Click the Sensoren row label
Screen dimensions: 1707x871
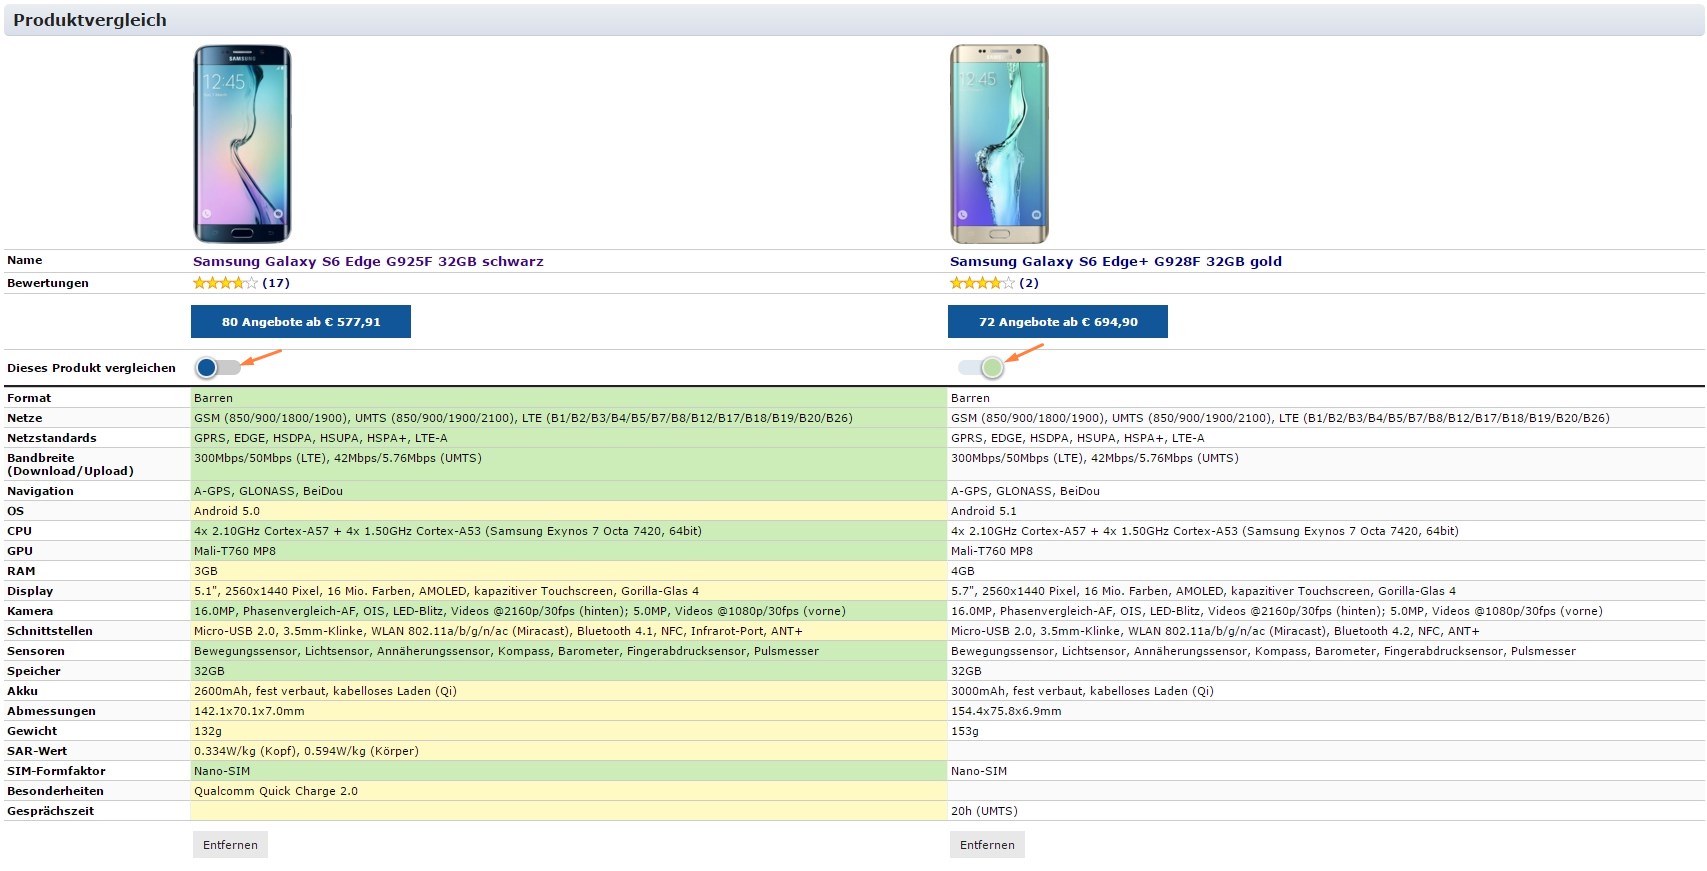pyautogui.click(x=36, y=651)
